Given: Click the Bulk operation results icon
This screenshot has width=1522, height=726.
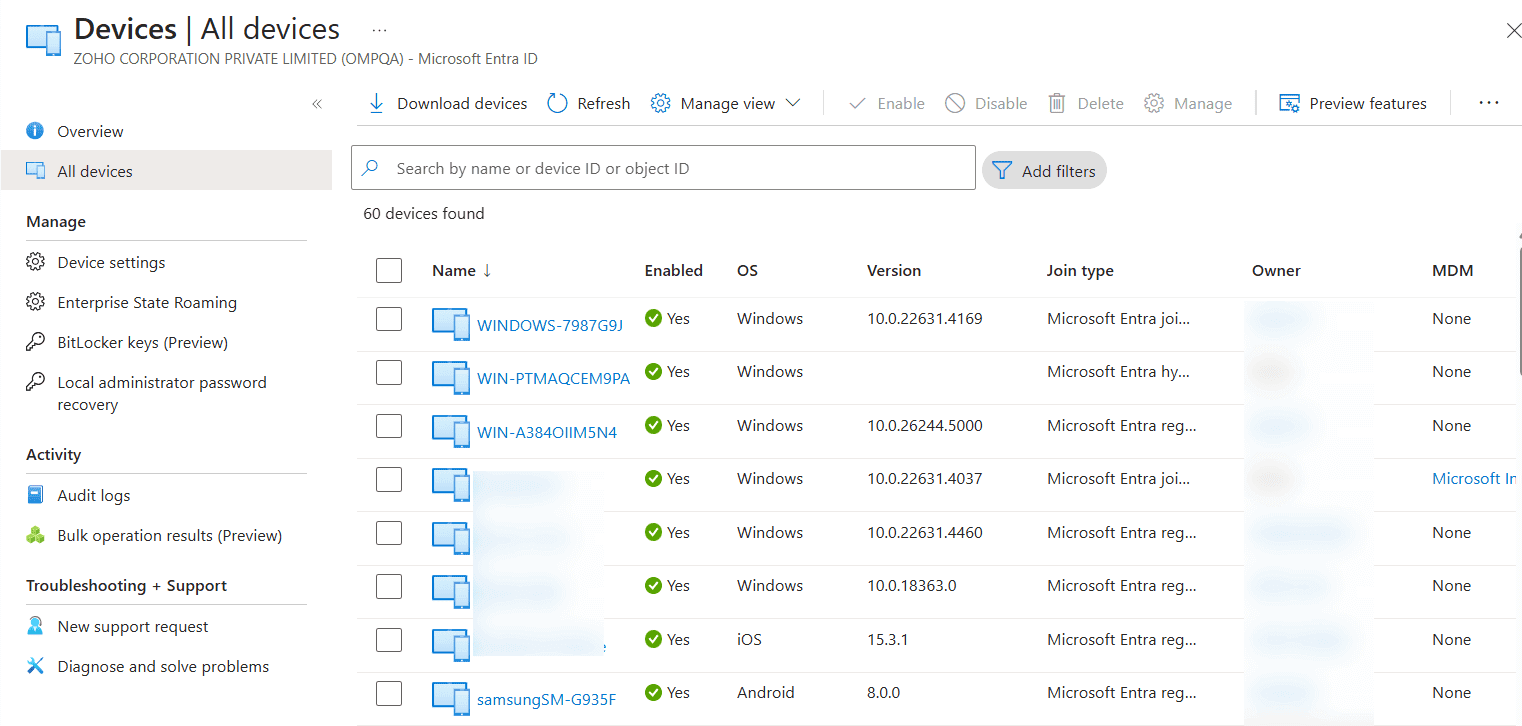Looking at the screenshot, I should 35,535.
